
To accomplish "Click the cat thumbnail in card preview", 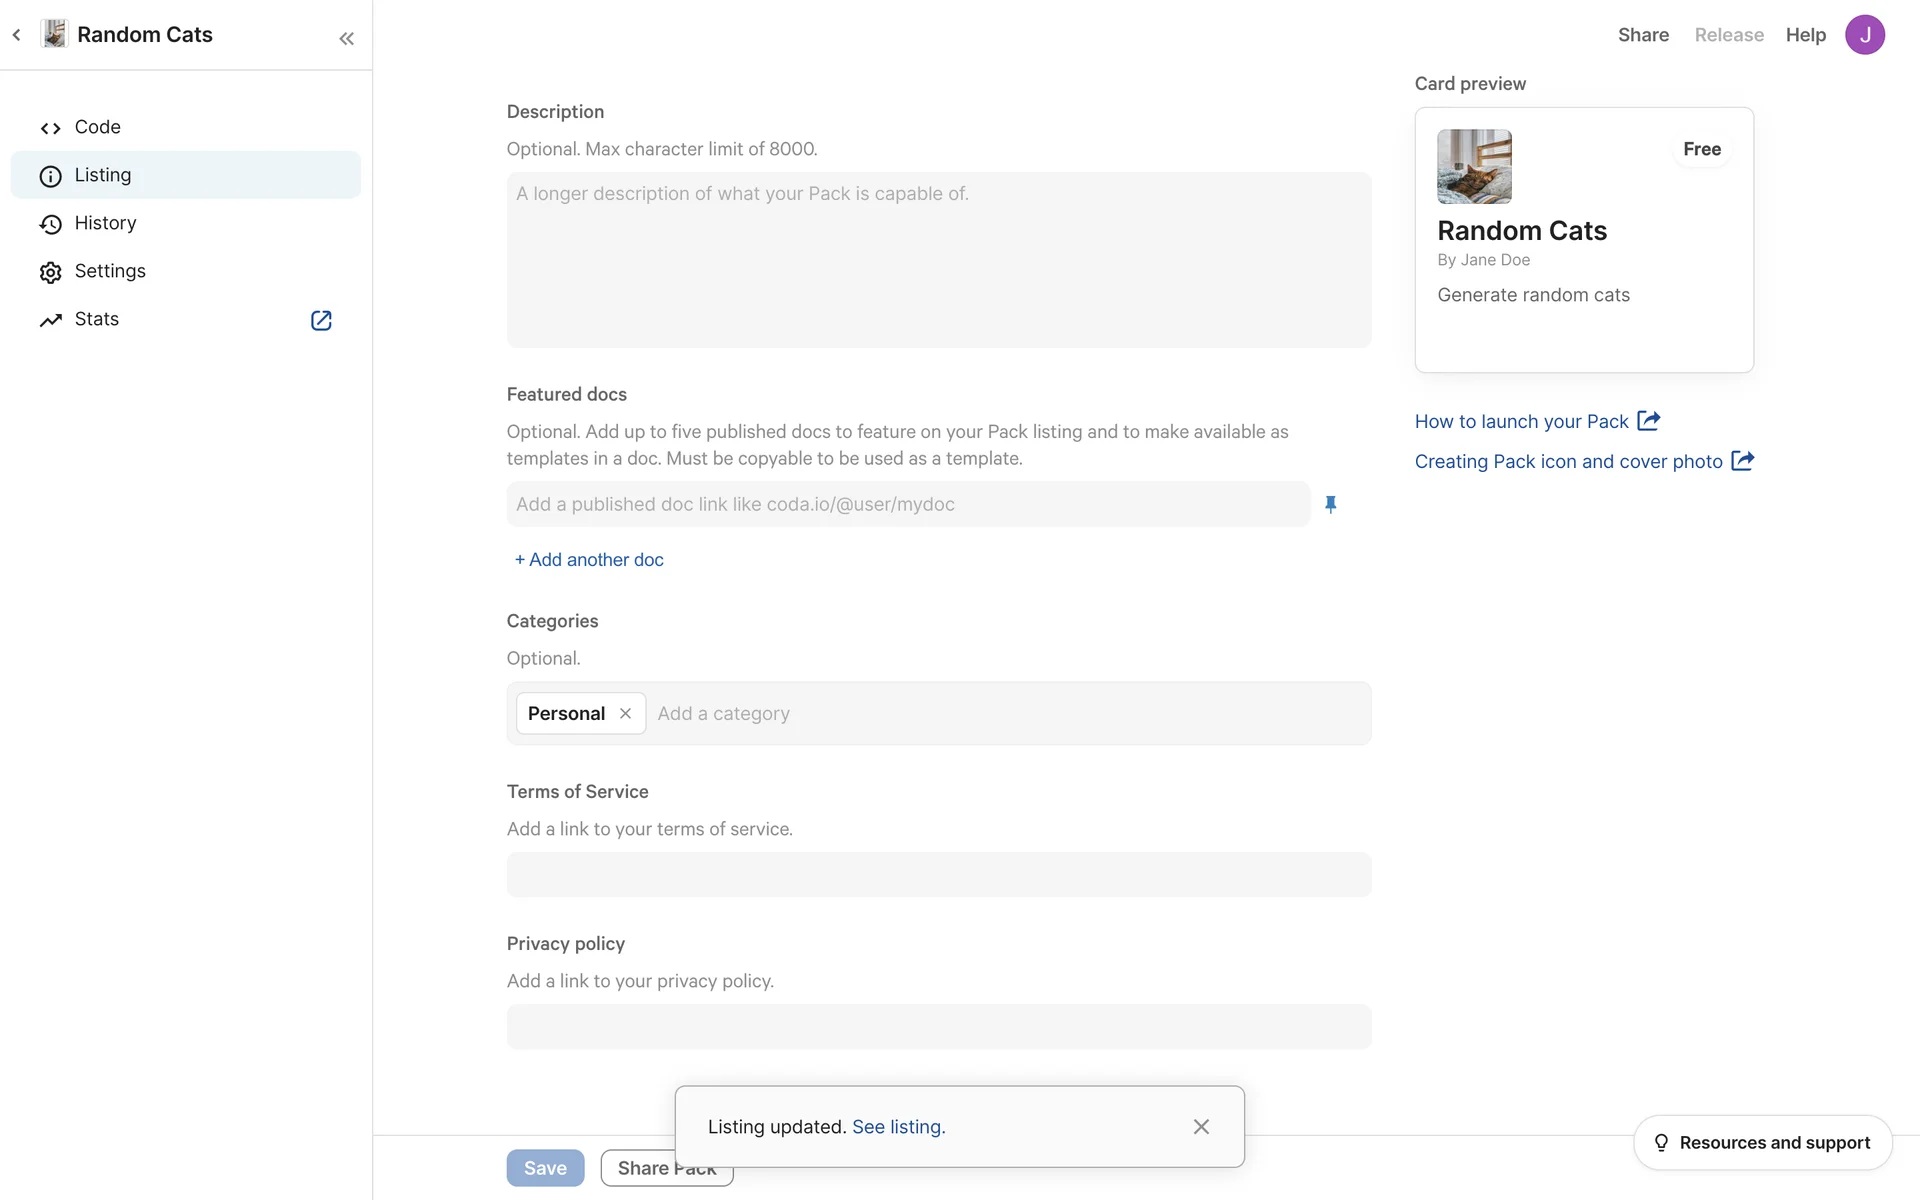I will click(x=1474, y=166).
